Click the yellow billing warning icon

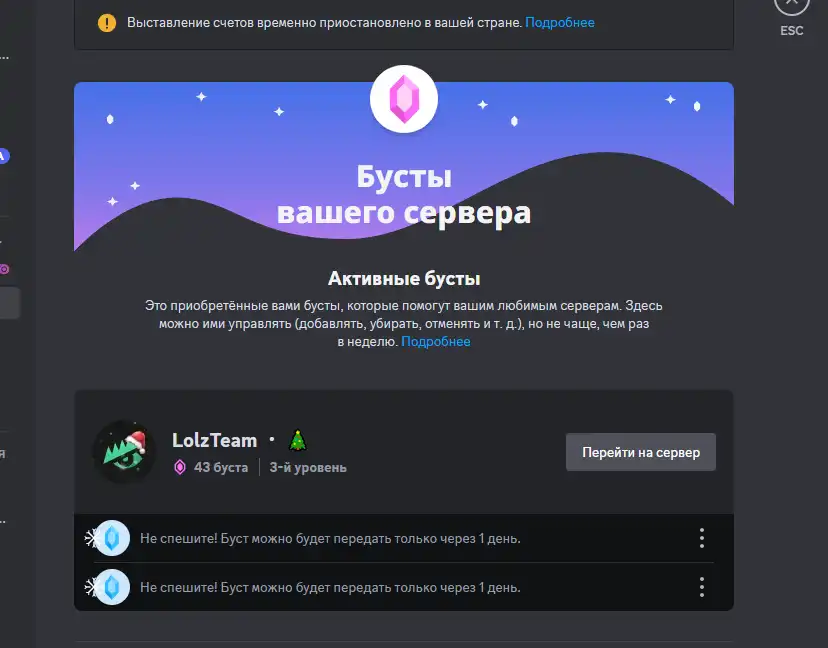[x=107, y=23]
